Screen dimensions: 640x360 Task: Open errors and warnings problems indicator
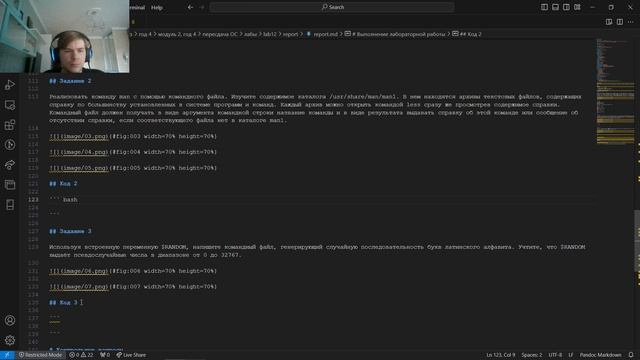coord(81,355)
